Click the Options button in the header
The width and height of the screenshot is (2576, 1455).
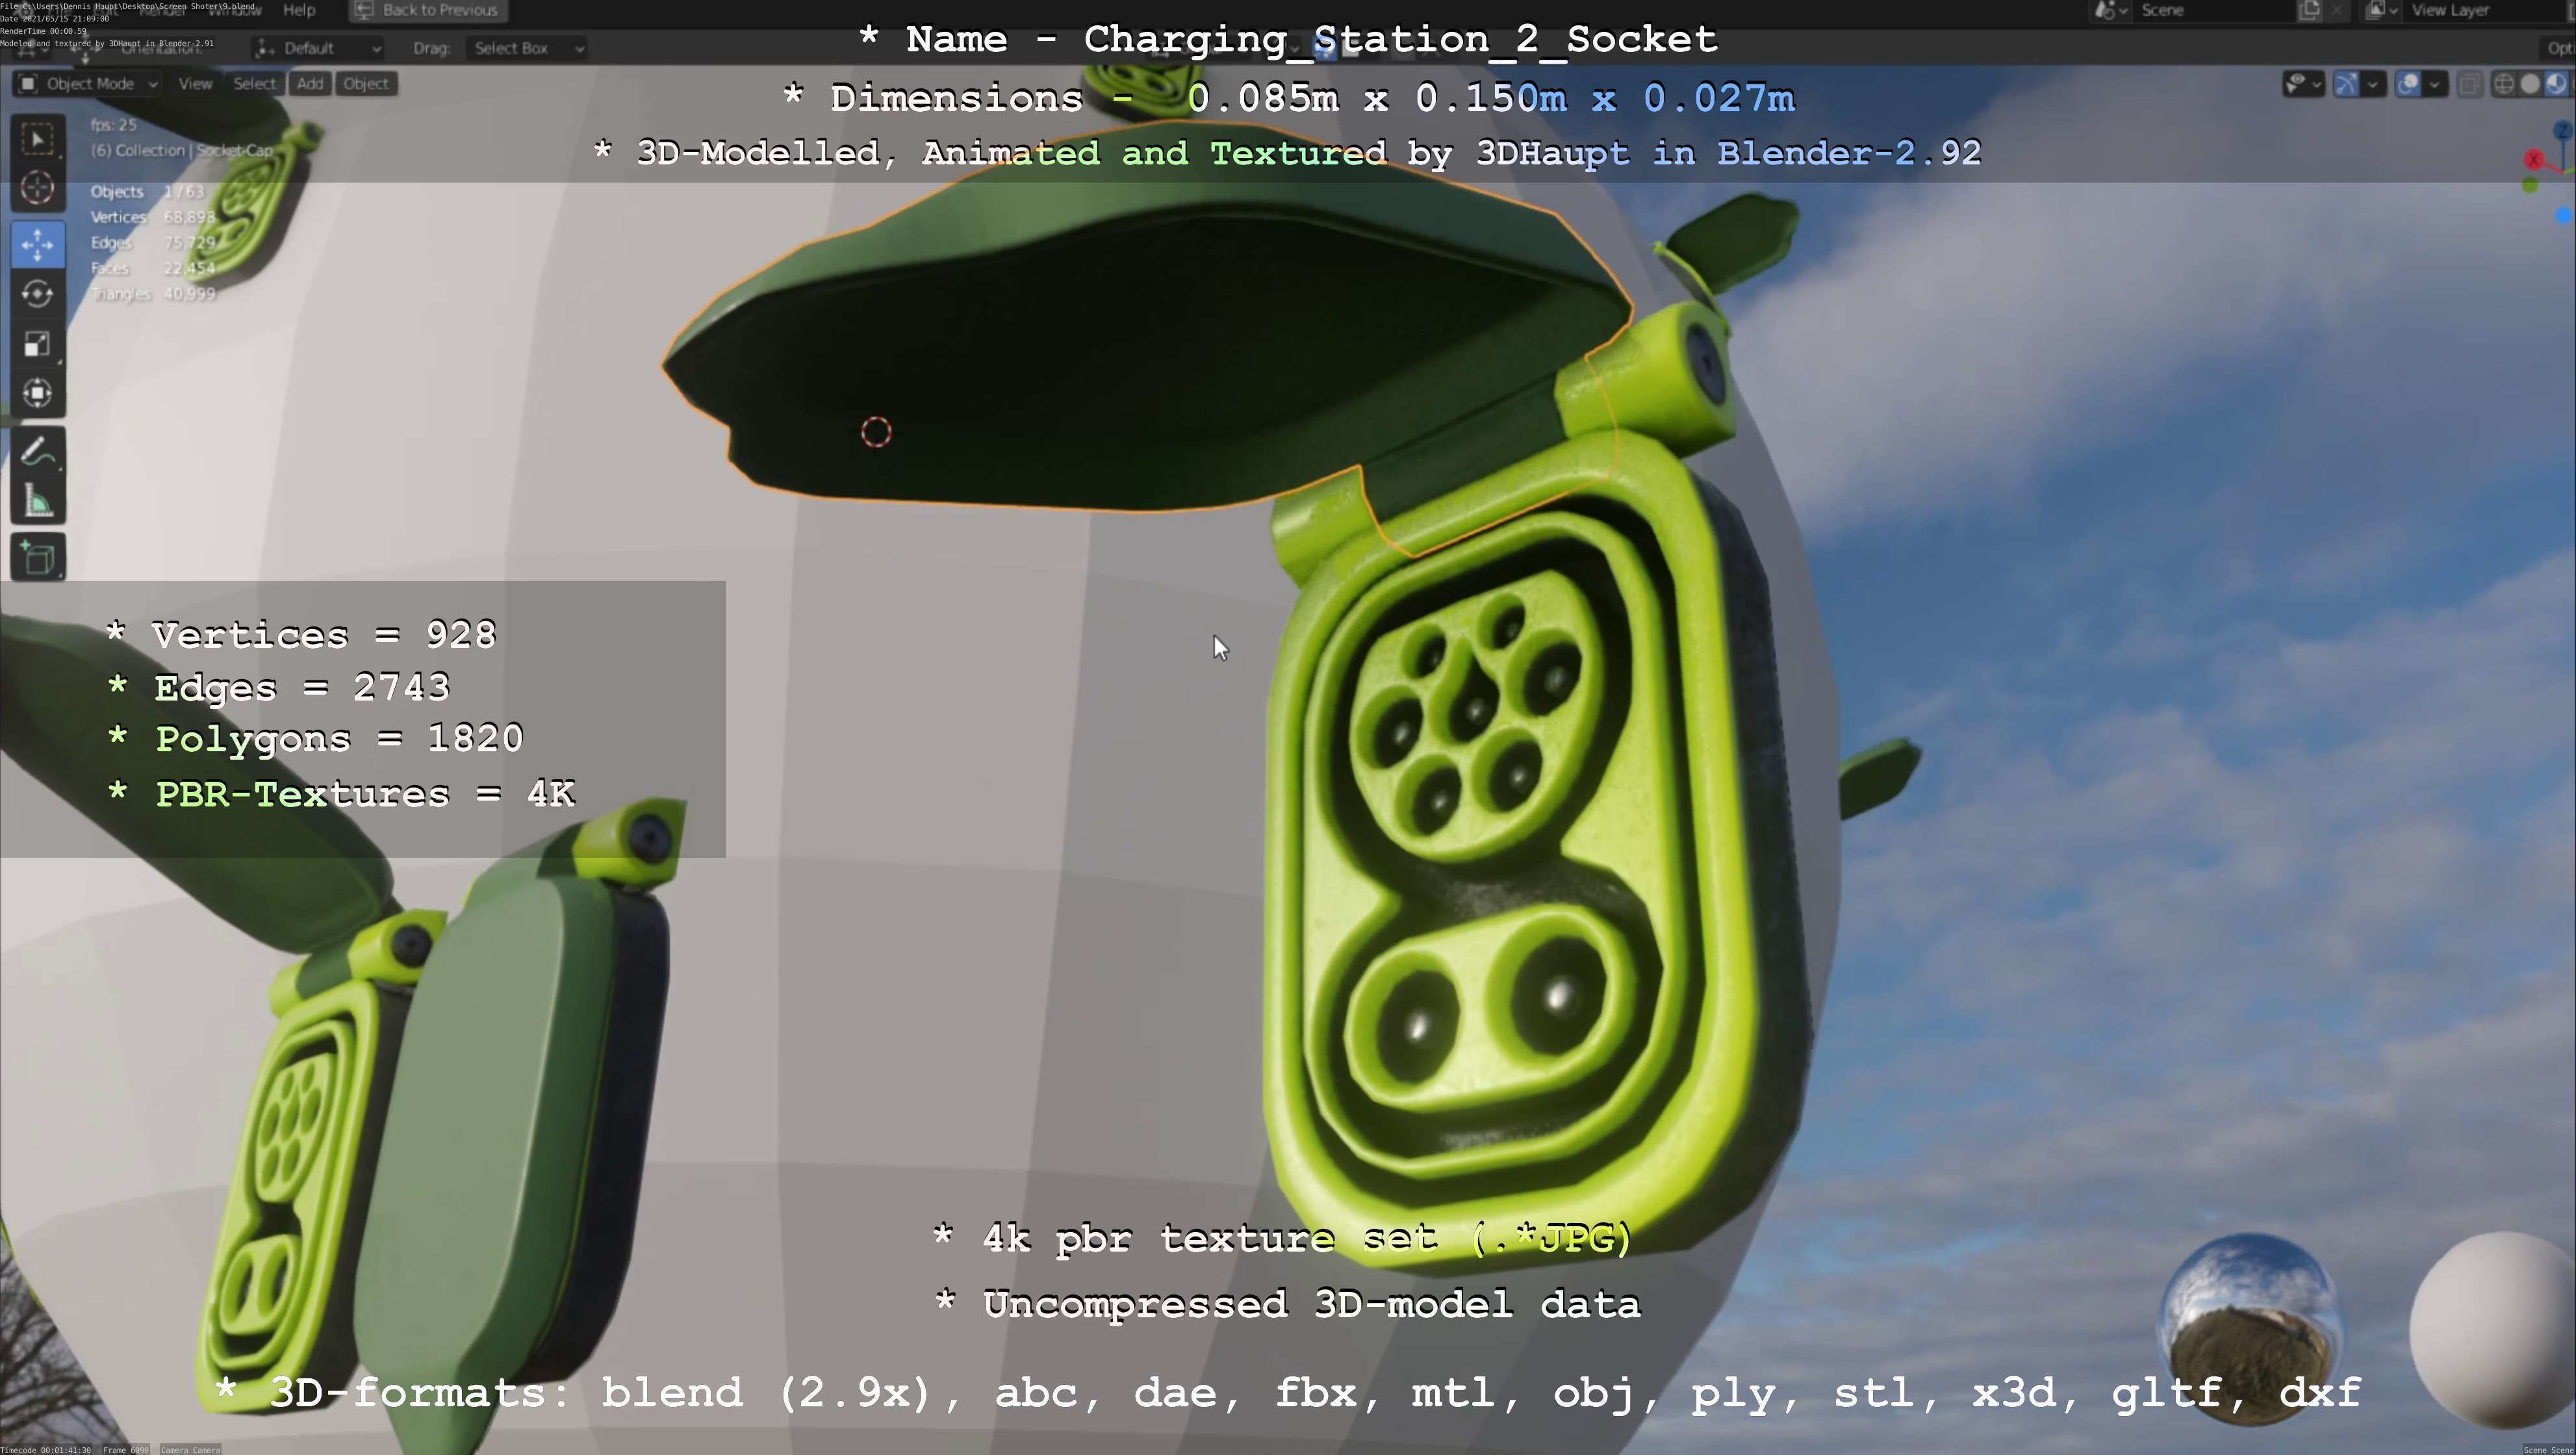(2558, 48)
